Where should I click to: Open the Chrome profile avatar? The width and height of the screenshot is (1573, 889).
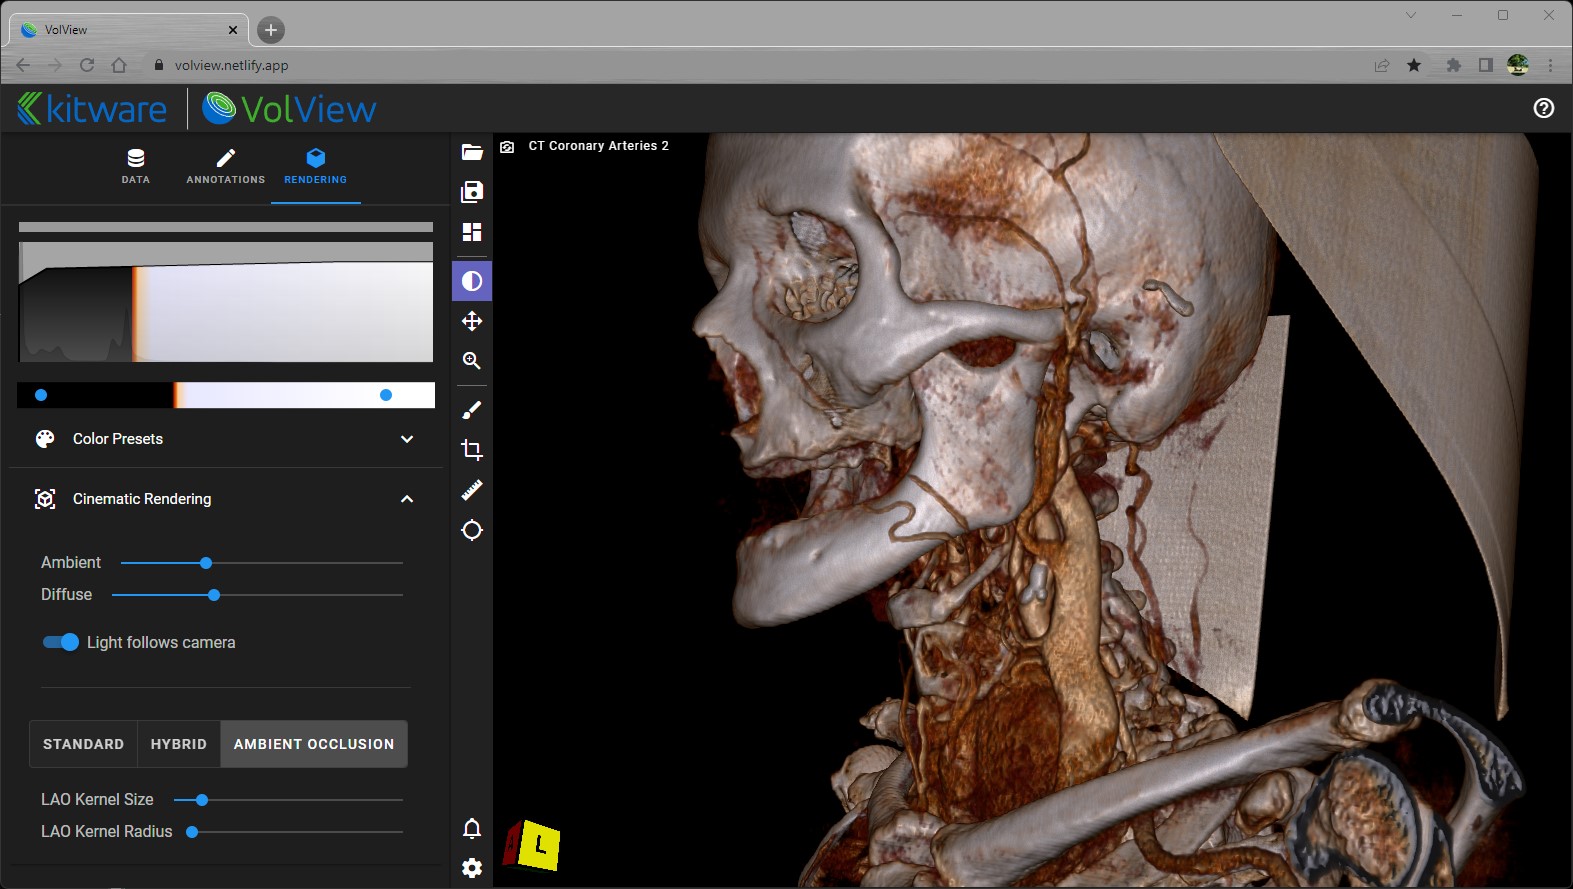click(1518, 65)
